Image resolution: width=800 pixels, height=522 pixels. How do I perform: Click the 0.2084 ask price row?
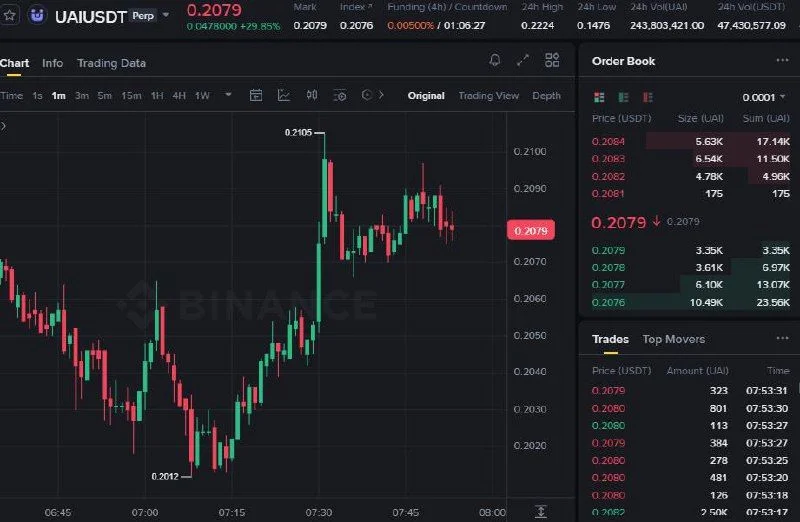[691, 141]
